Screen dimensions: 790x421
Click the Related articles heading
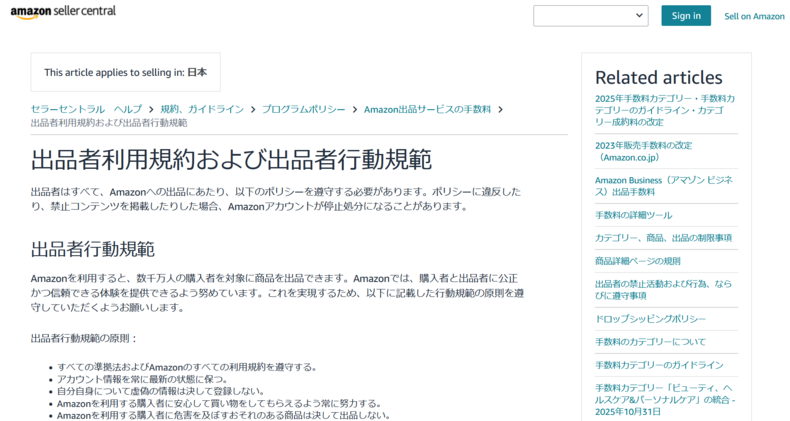point(659,77)
